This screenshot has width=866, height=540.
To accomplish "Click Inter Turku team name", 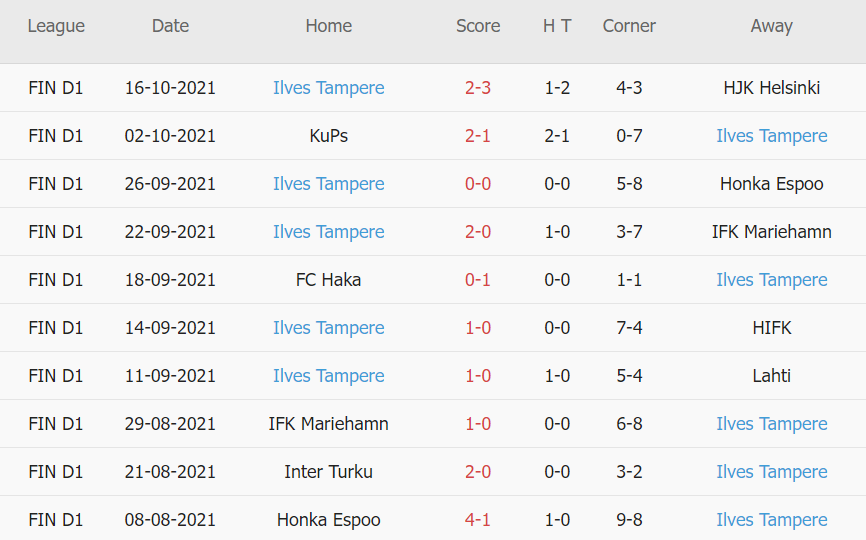I will pos(328,472).
